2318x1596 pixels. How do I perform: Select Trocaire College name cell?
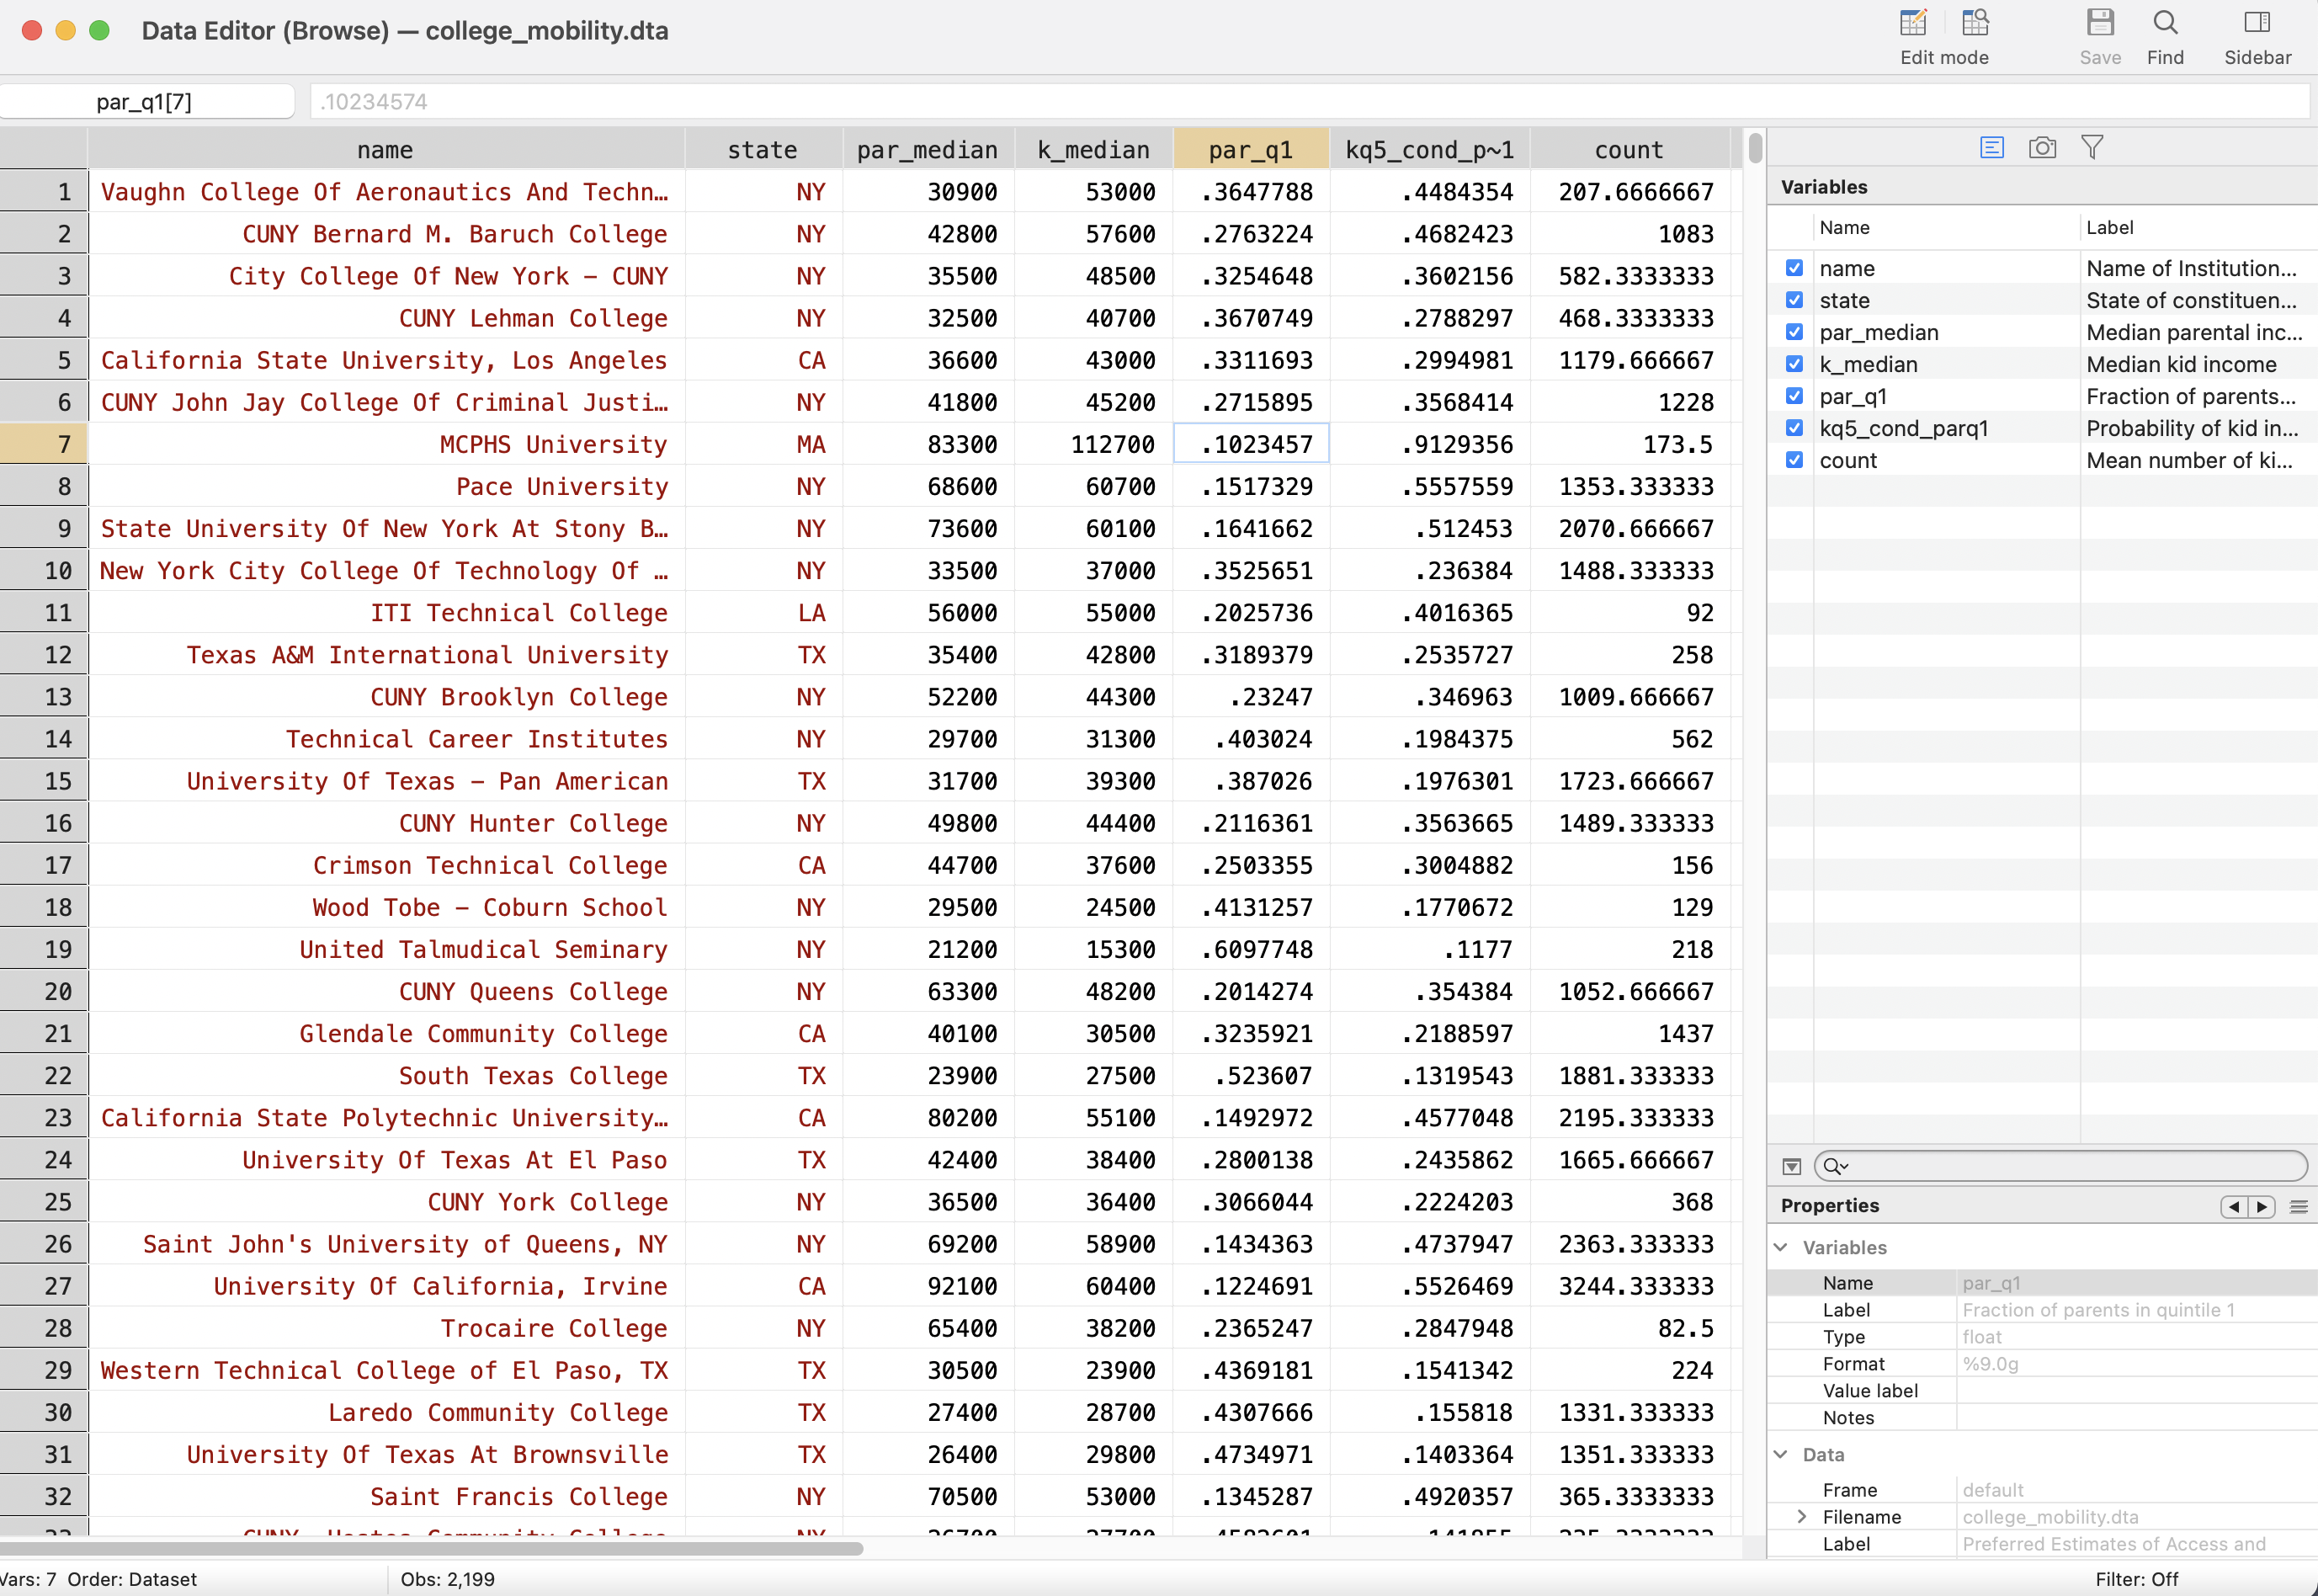(386, 1328)
